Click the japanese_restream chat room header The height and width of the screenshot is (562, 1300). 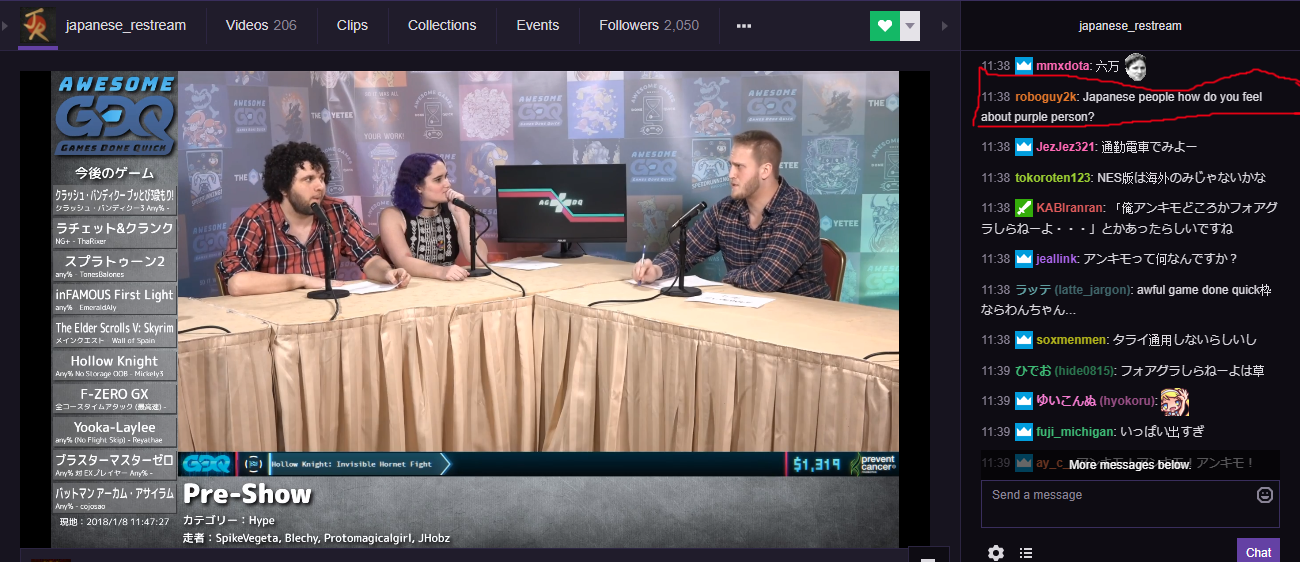pos(1130,26)
